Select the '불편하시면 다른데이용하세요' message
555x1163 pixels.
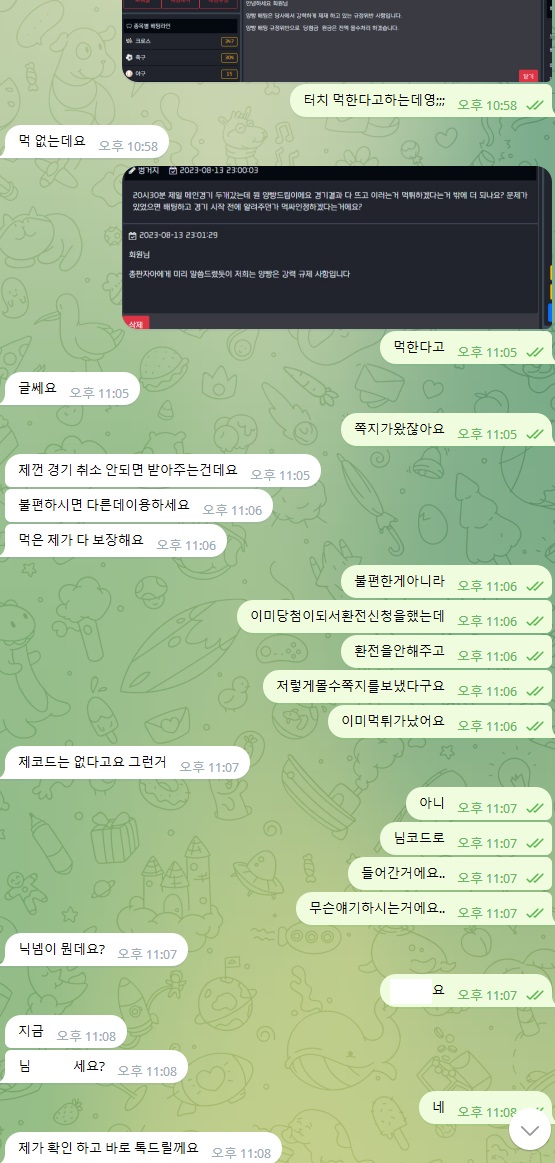pos(137,506)
